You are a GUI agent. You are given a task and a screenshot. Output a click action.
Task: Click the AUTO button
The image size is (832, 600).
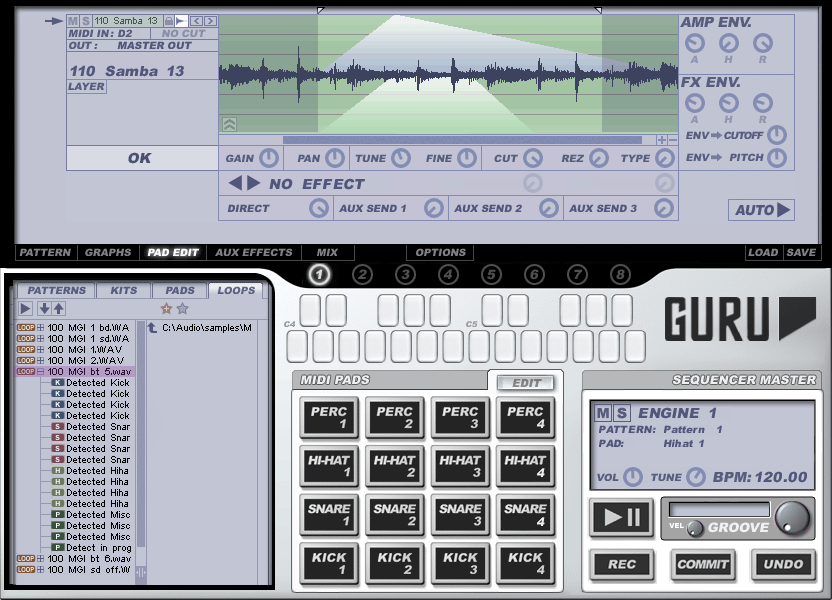click(x=761, y=210)
